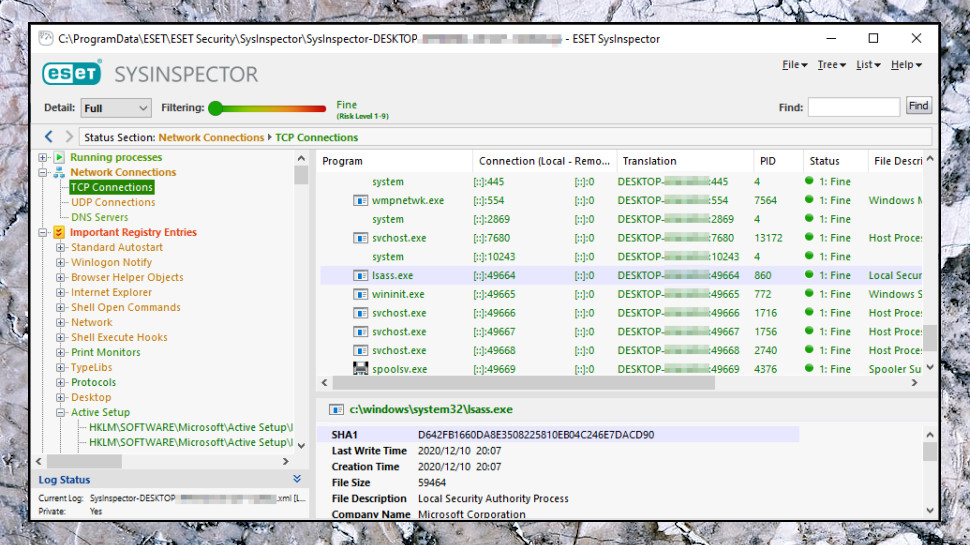
Task: Click the wmpnetwk.exe program icon
Action: (360, 200)
